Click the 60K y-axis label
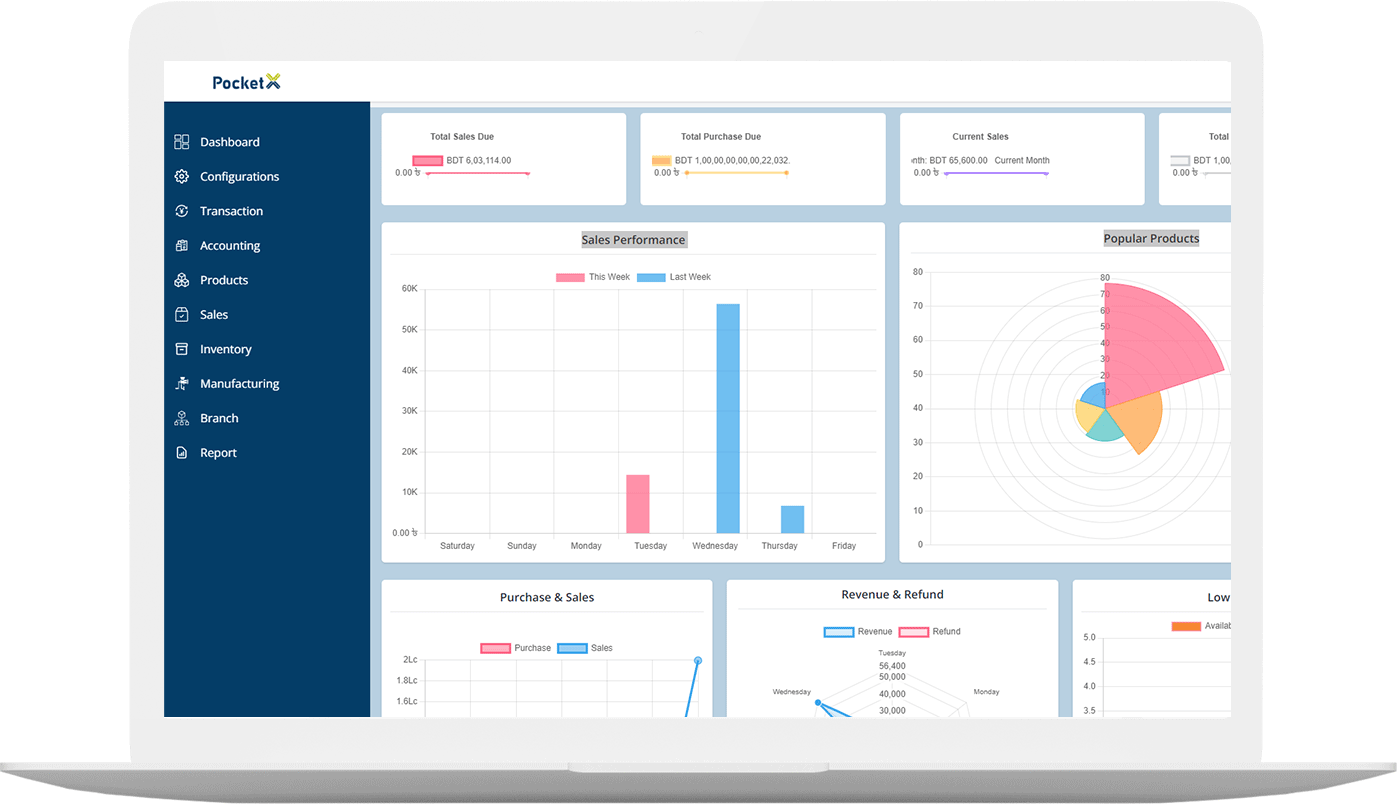This screenshot has height=804, width=1397. click(409, 289)
